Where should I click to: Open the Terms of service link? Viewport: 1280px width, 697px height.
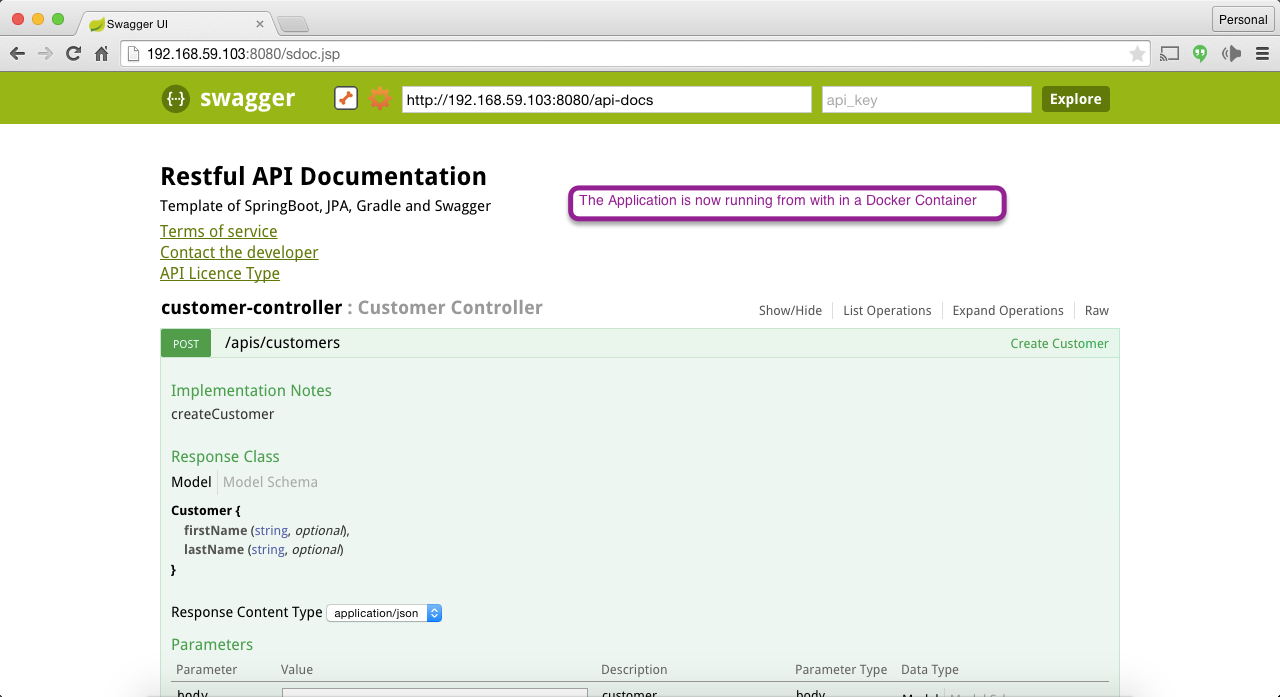click(x=218, y=231)
